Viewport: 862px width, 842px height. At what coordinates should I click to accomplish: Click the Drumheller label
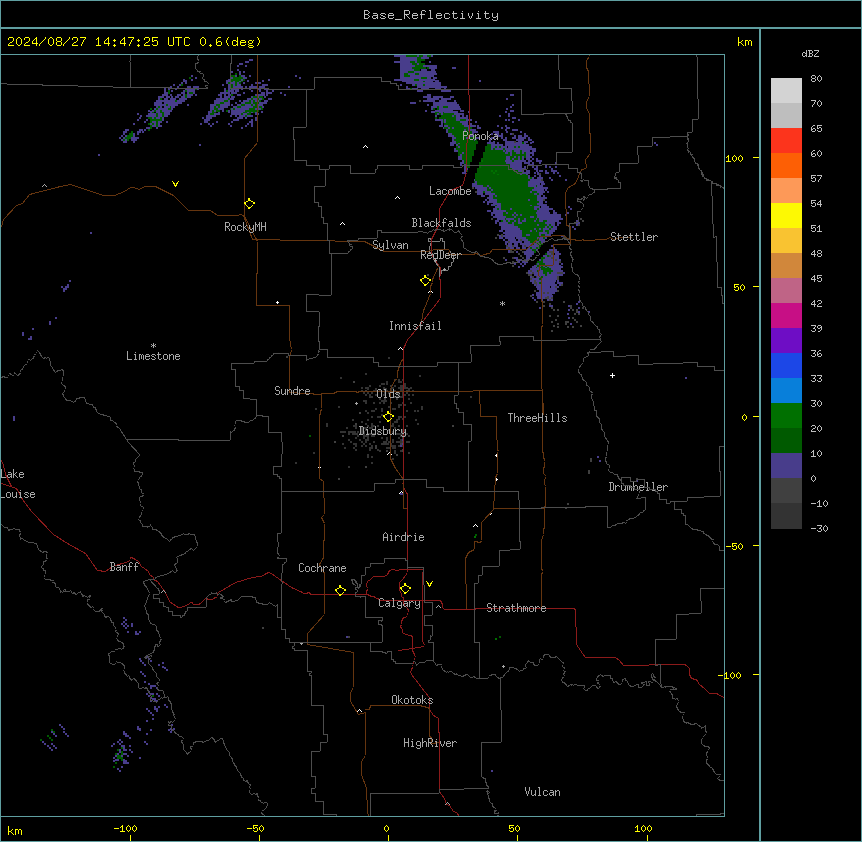point(638,487)
